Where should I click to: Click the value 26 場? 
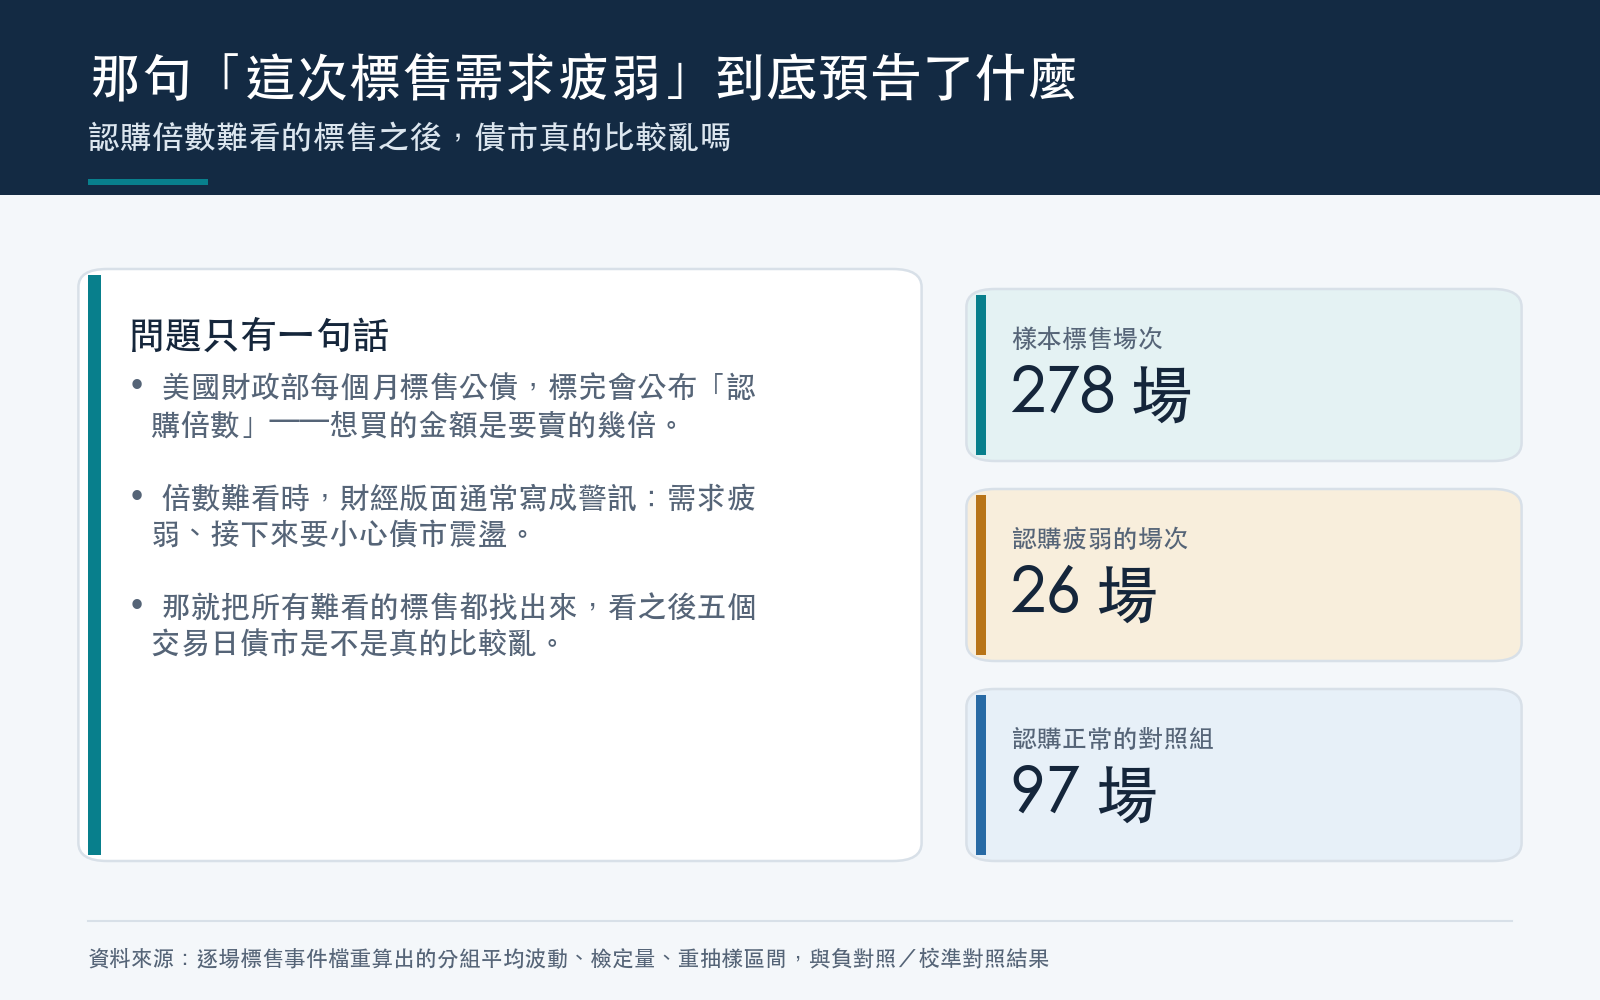click(x=1083, y=592)
